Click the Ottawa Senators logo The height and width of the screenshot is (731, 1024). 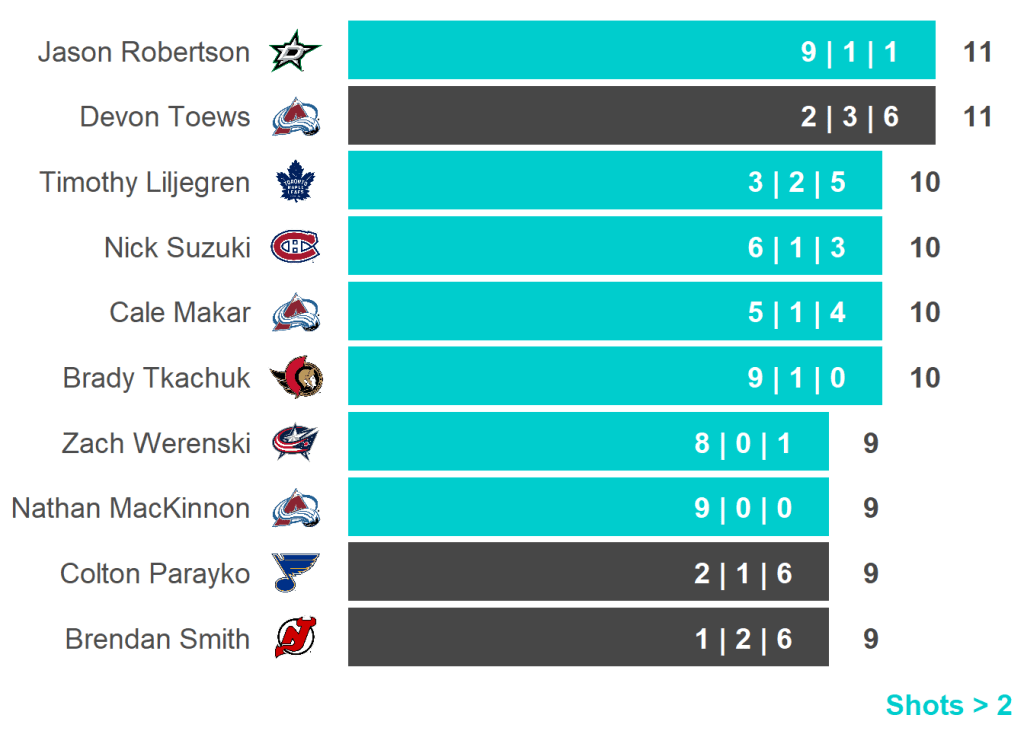(296, 378)
